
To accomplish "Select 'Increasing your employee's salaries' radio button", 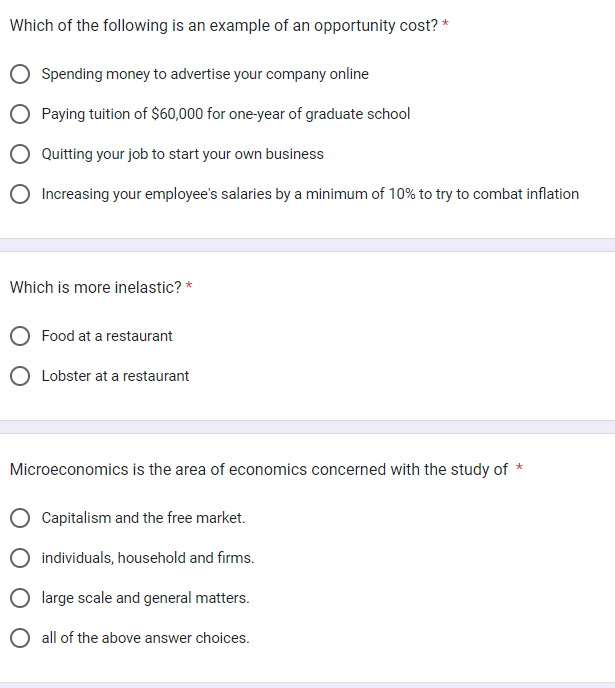I will point(20,194).
